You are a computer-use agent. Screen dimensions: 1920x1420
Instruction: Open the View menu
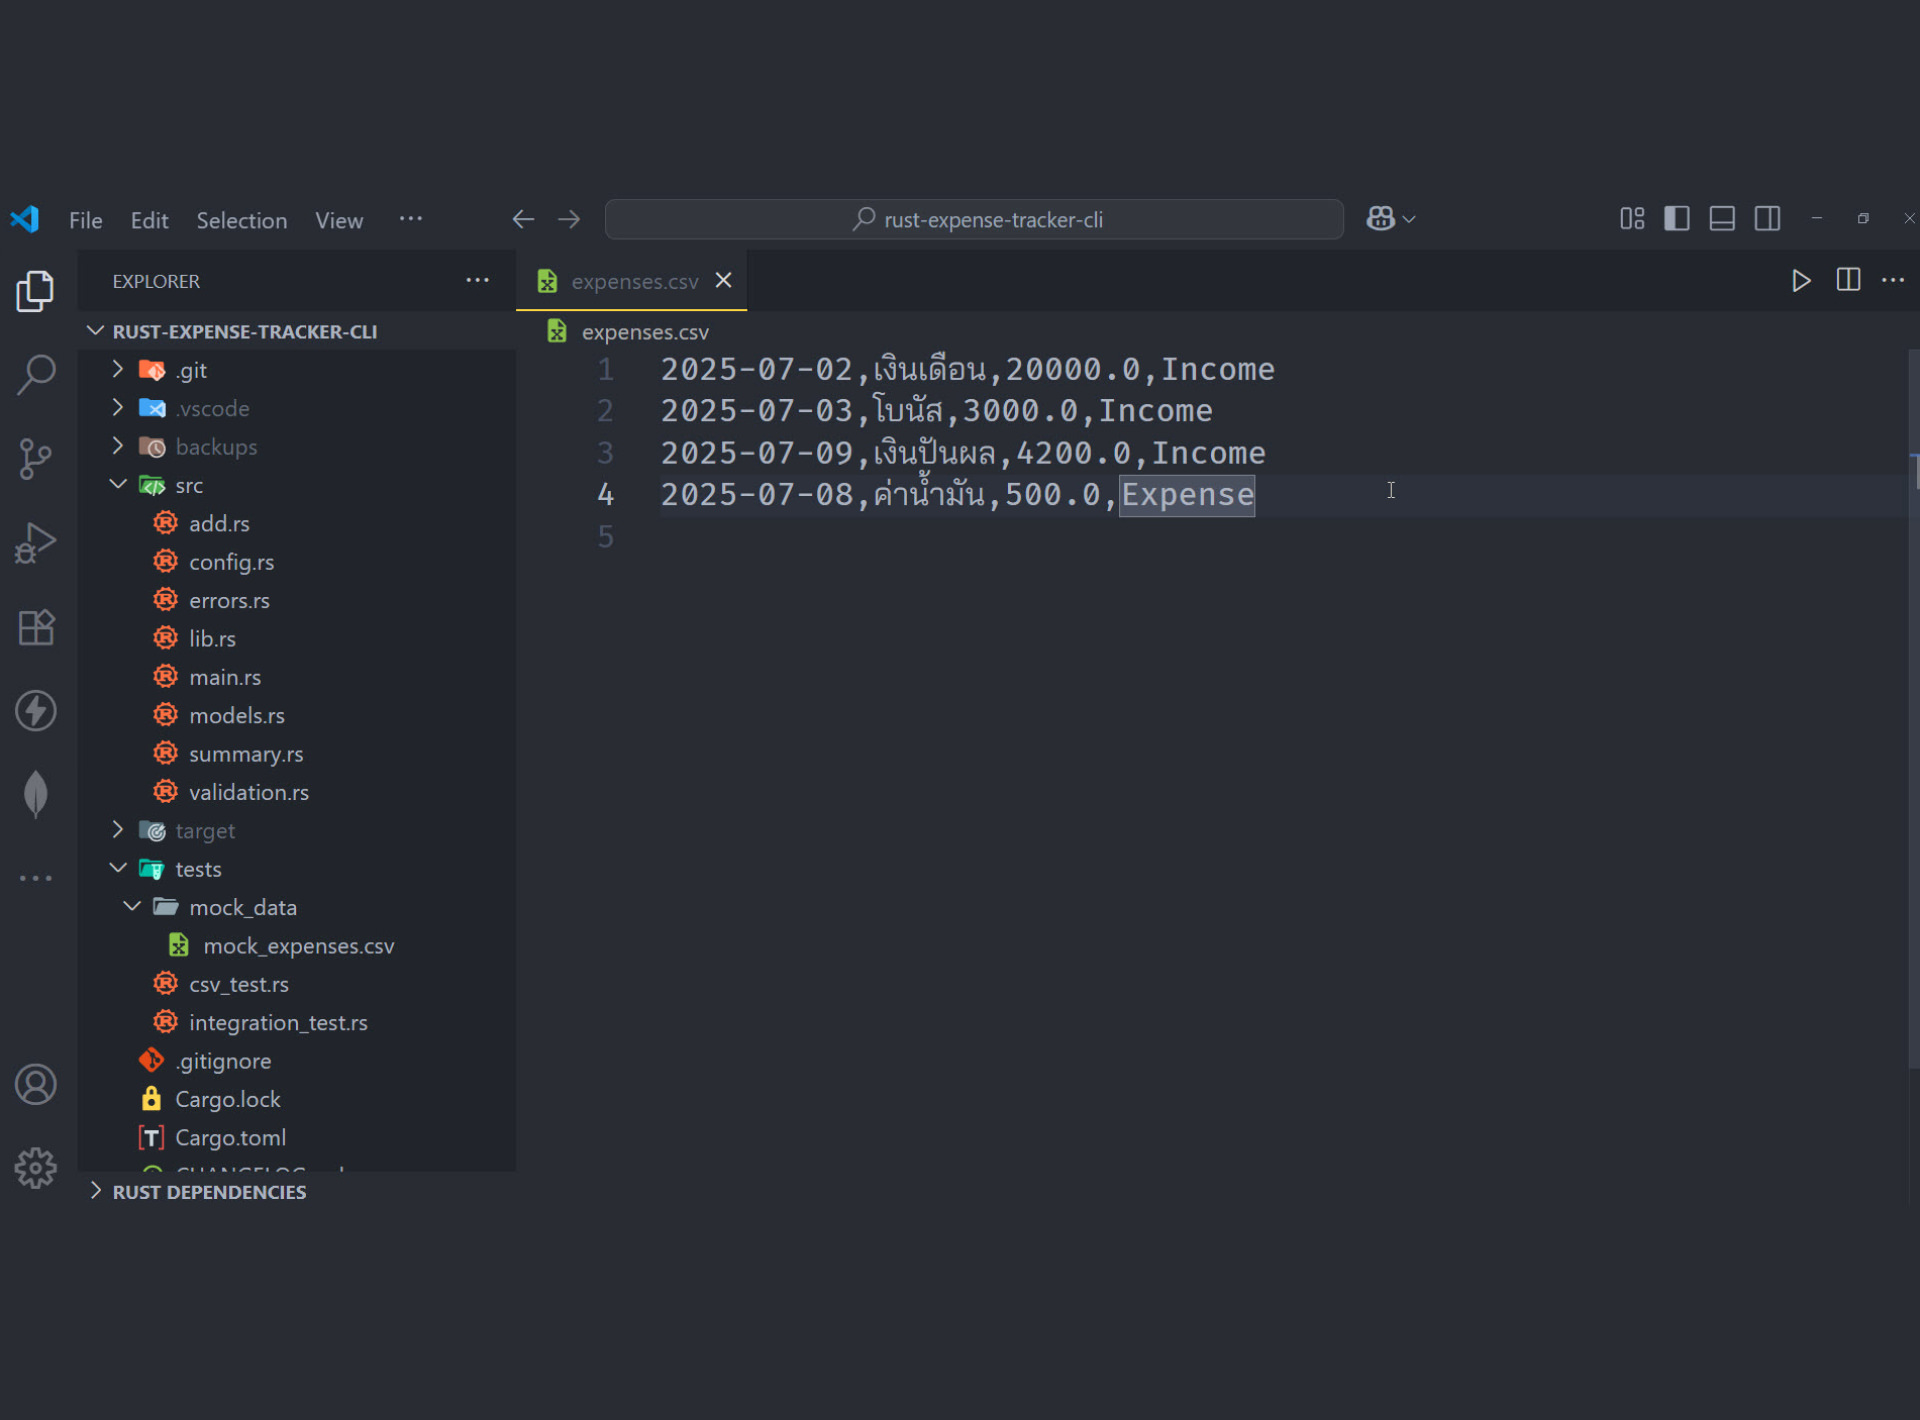tap(339, 220)
